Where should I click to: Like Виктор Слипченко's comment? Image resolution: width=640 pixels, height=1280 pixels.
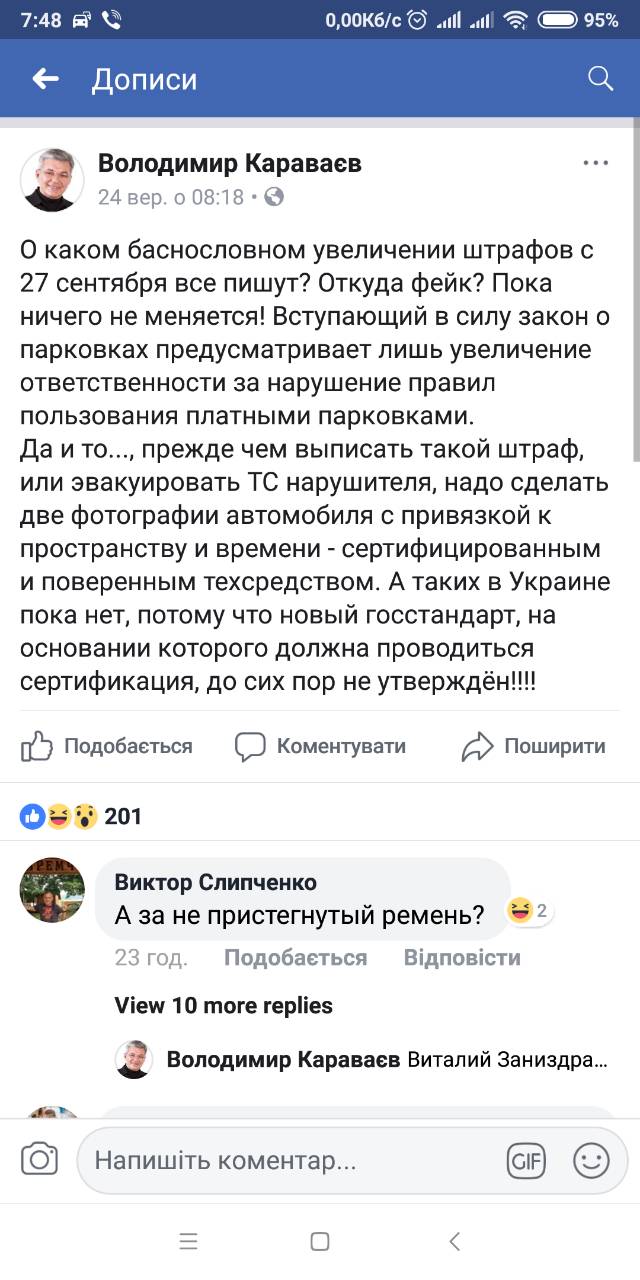(295, 958)
